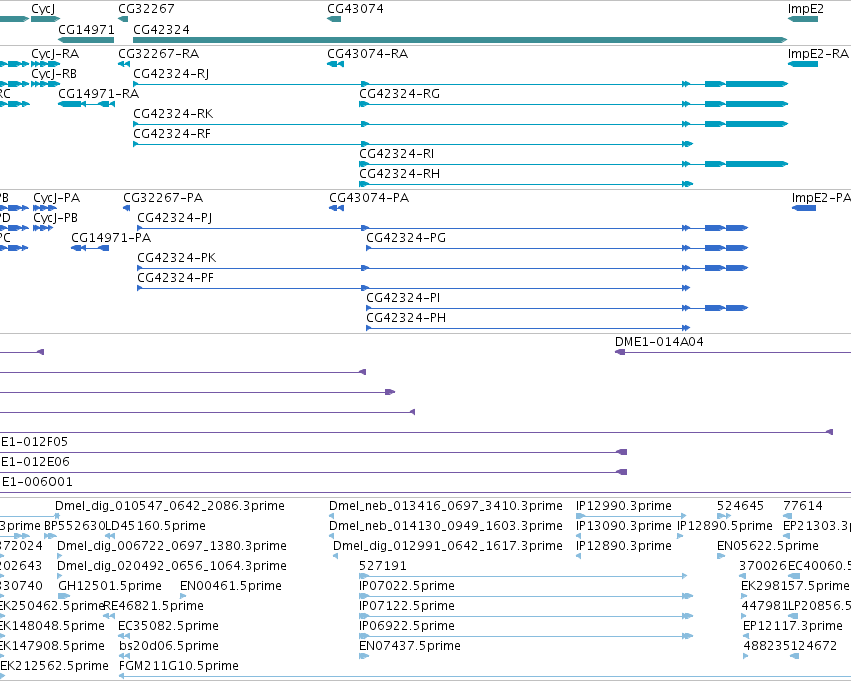Click the 77614 EST label
The height and width of the screenshot is (681, 851).
click(x=803, y=506)
